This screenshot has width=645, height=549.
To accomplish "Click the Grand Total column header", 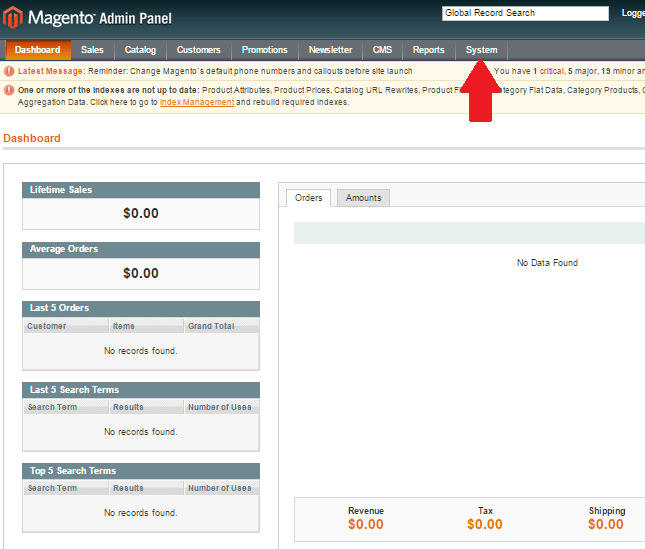I will click(x=222, y=326).
